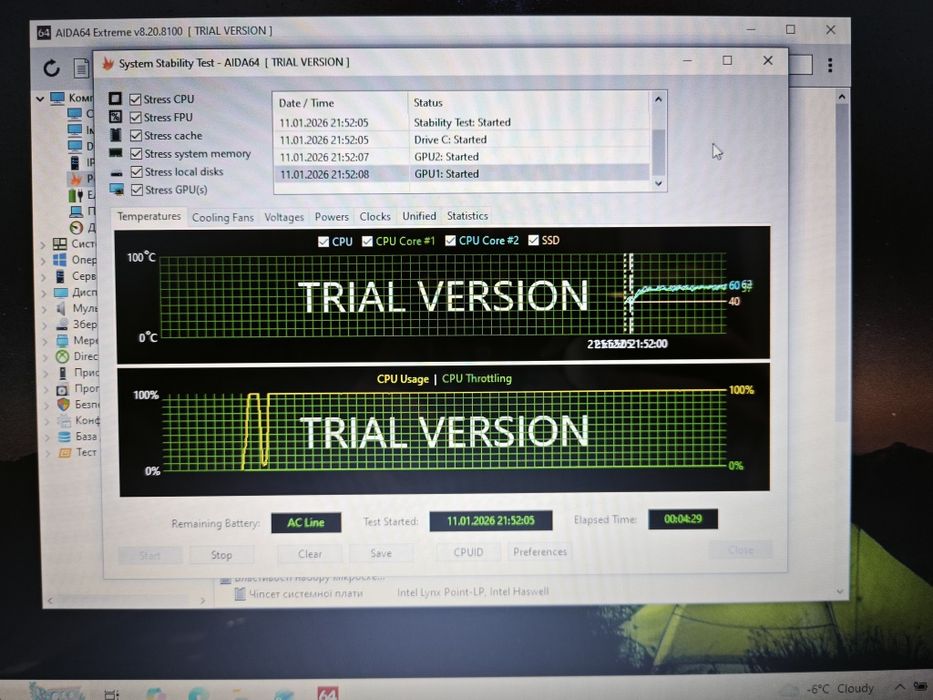
Task: Toggle the SSD graph checkbox
Action: coord(533,240)
